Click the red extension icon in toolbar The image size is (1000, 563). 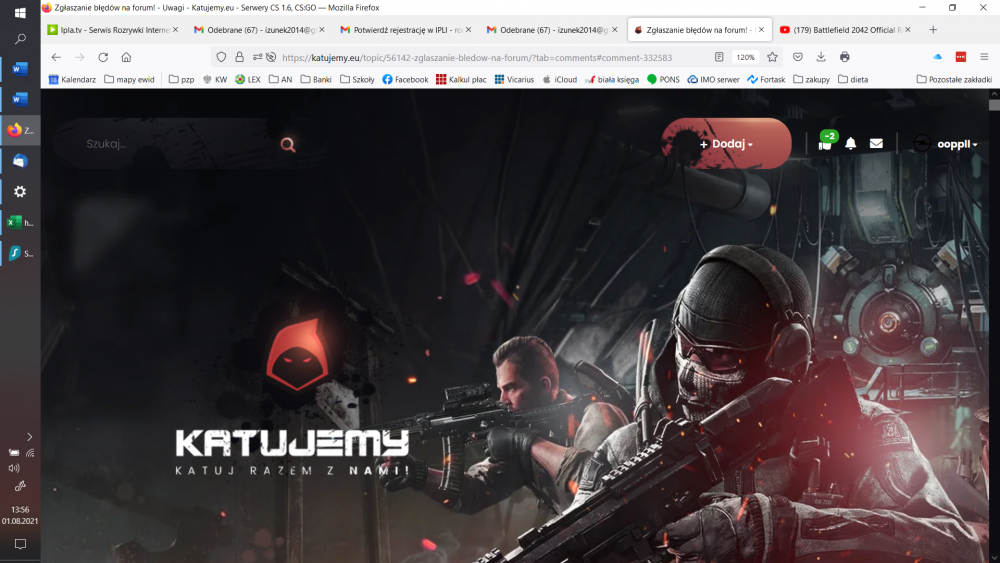point(960,57)
